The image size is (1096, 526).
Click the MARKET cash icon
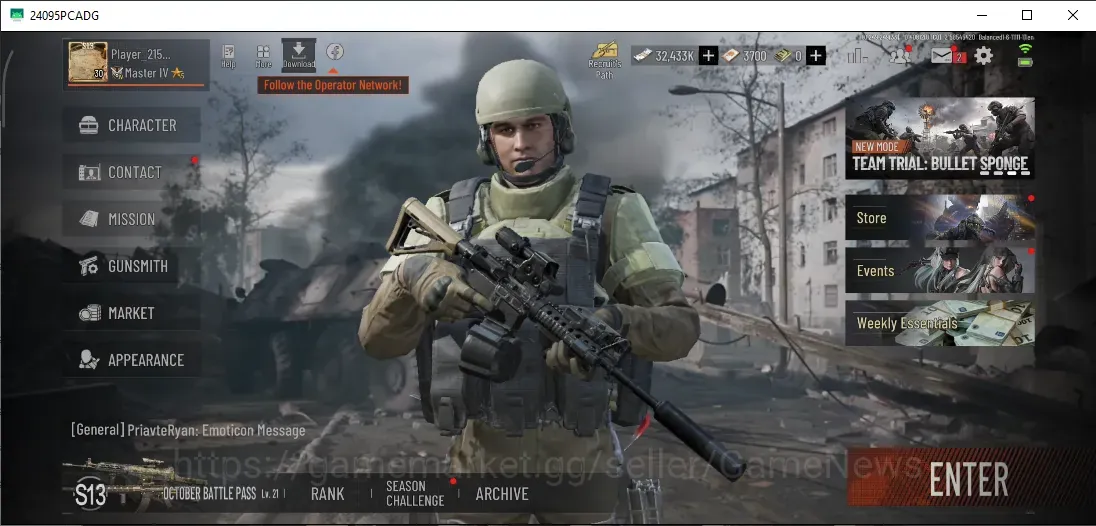pyautogui.click(x=89, y=313)
